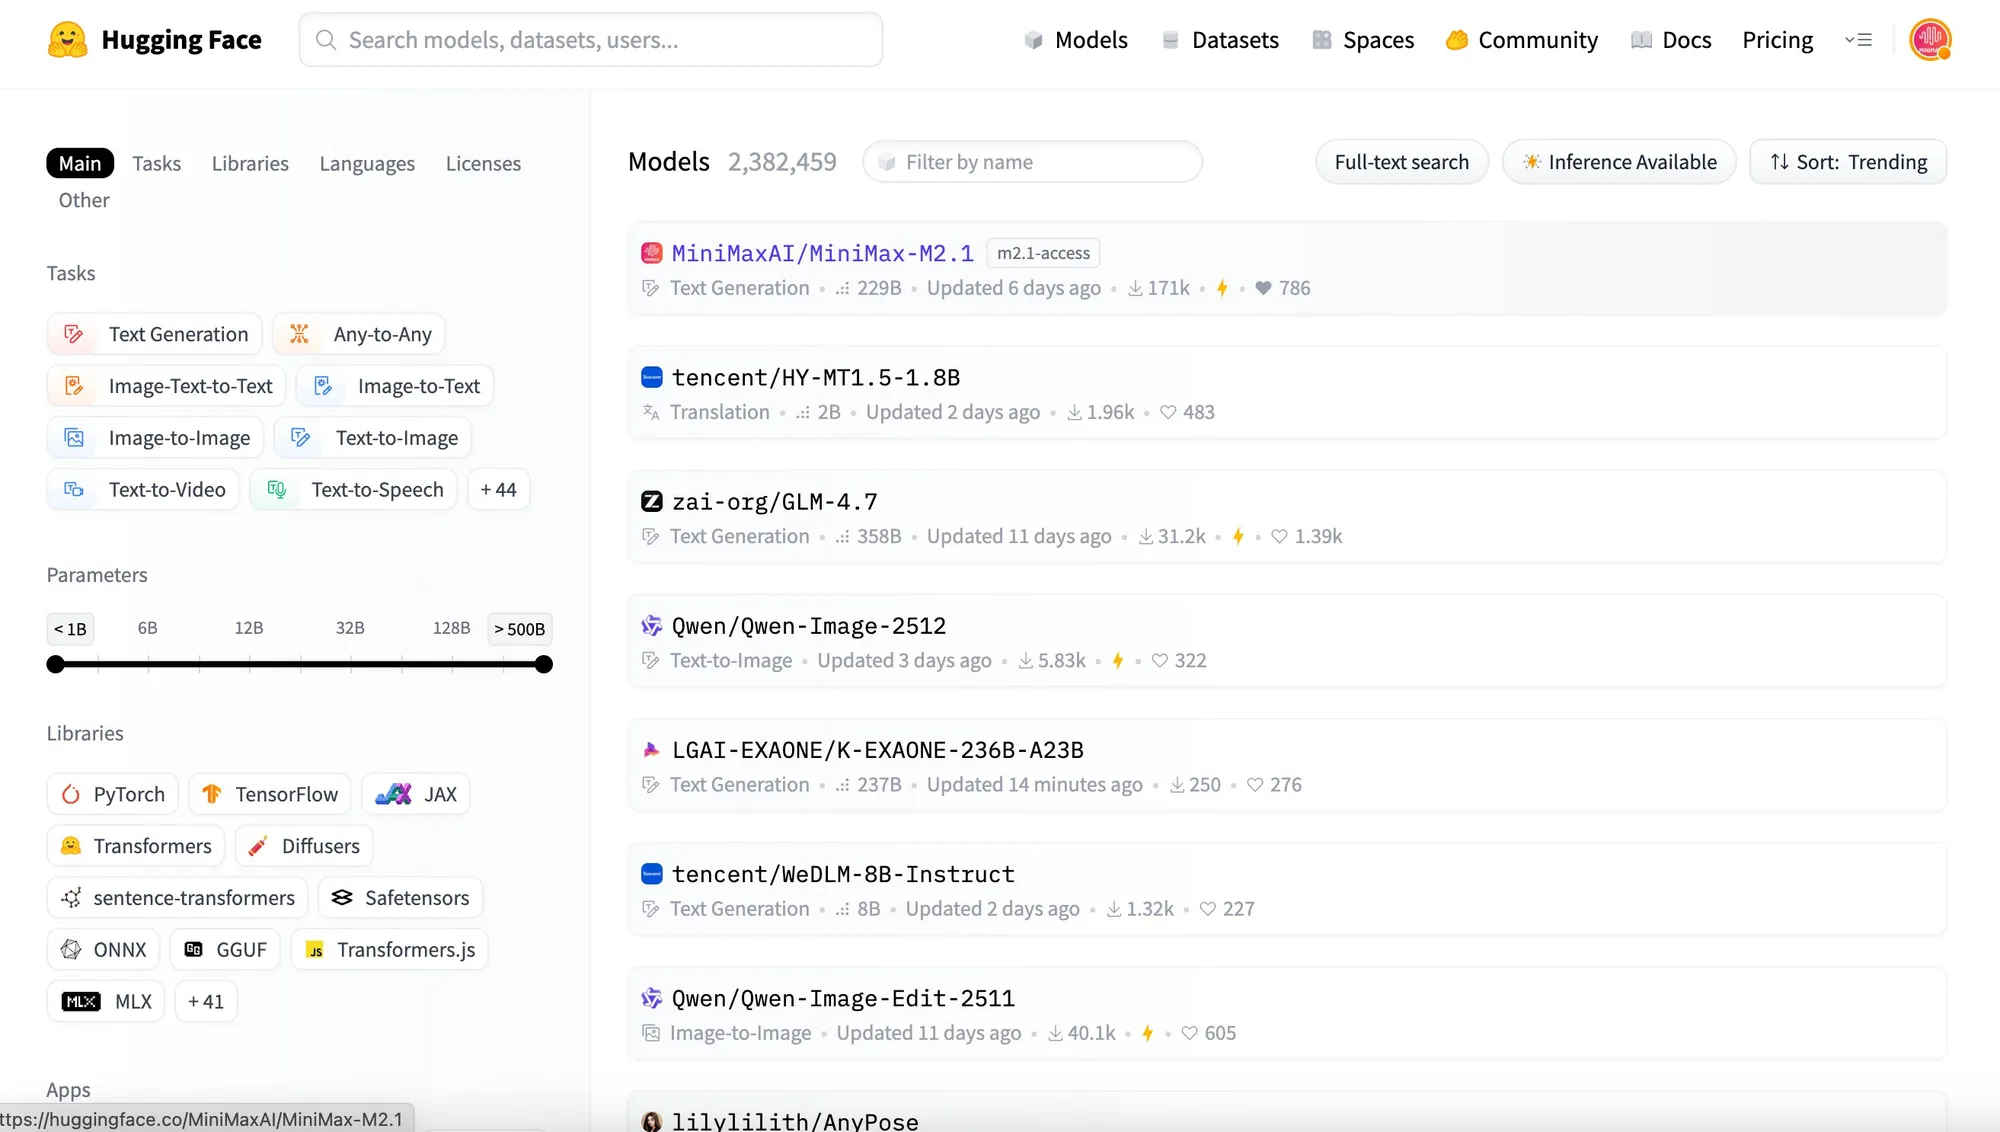Toggle the GGUF library filter

[226, 950]
